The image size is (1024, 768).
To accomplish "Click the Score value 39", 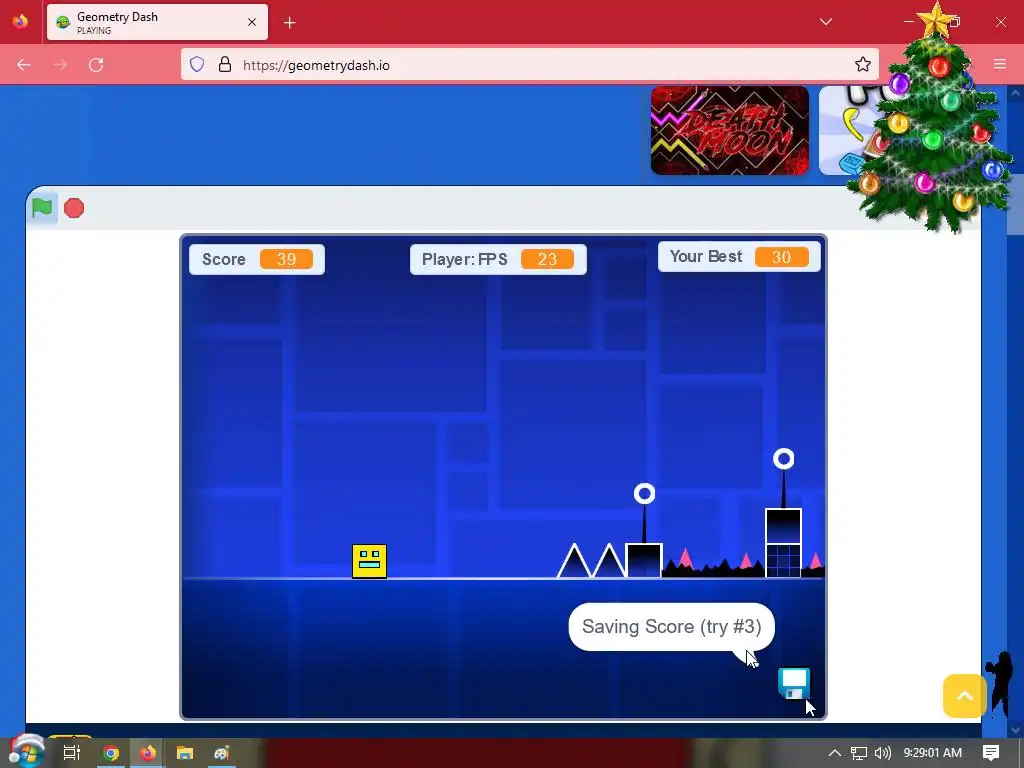I will (286, 259).
